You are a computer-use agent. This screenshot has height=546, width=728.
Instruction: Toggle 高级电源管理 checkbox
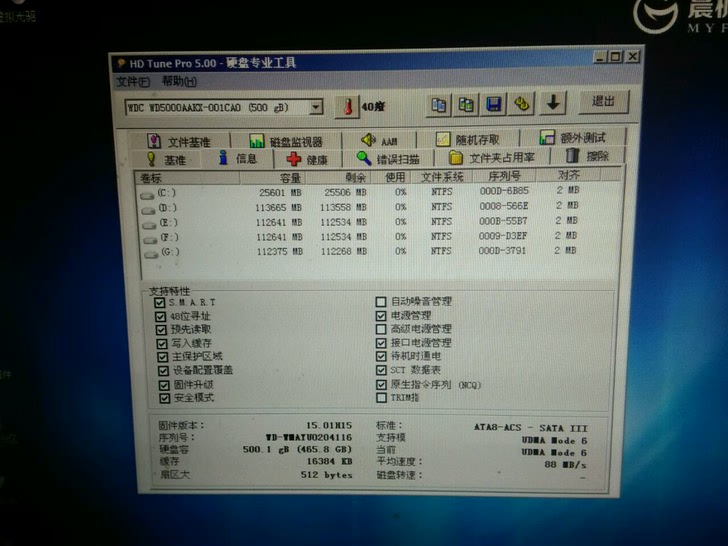(381, 330)
